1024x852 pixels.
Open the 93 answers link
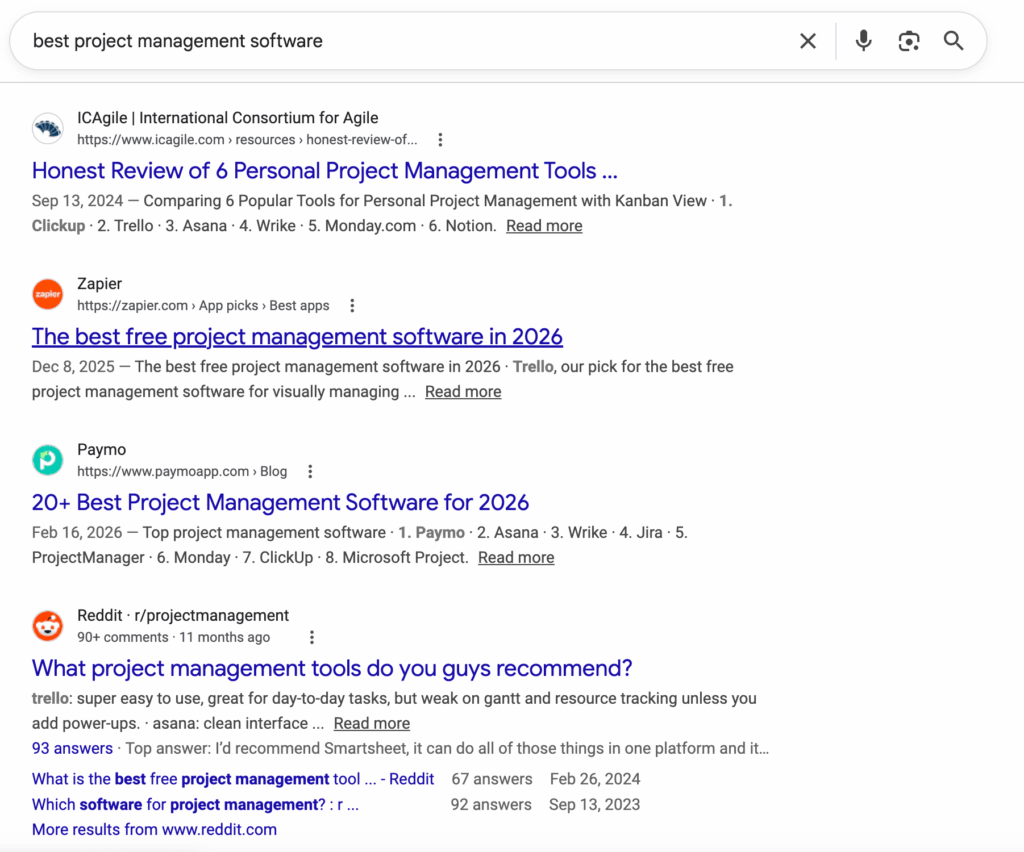[x=72, y=748]
